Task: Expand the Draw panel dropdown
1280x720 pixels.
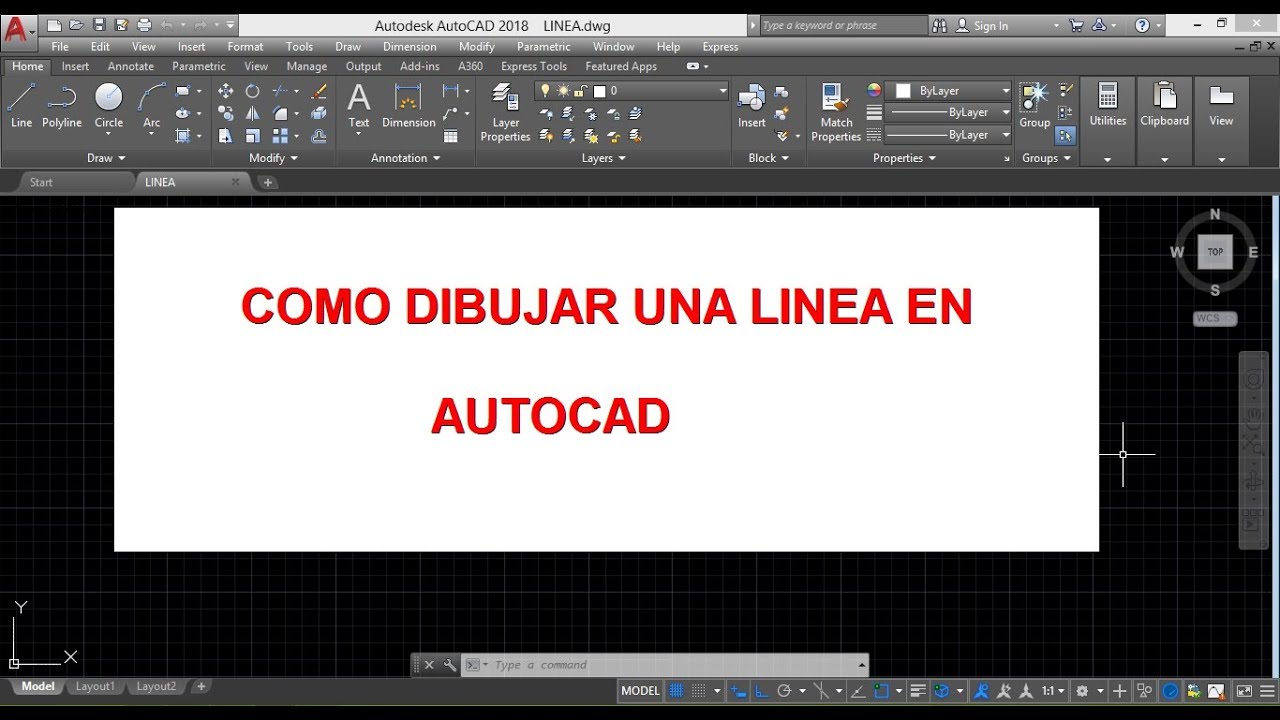Action: coord(107,158)
